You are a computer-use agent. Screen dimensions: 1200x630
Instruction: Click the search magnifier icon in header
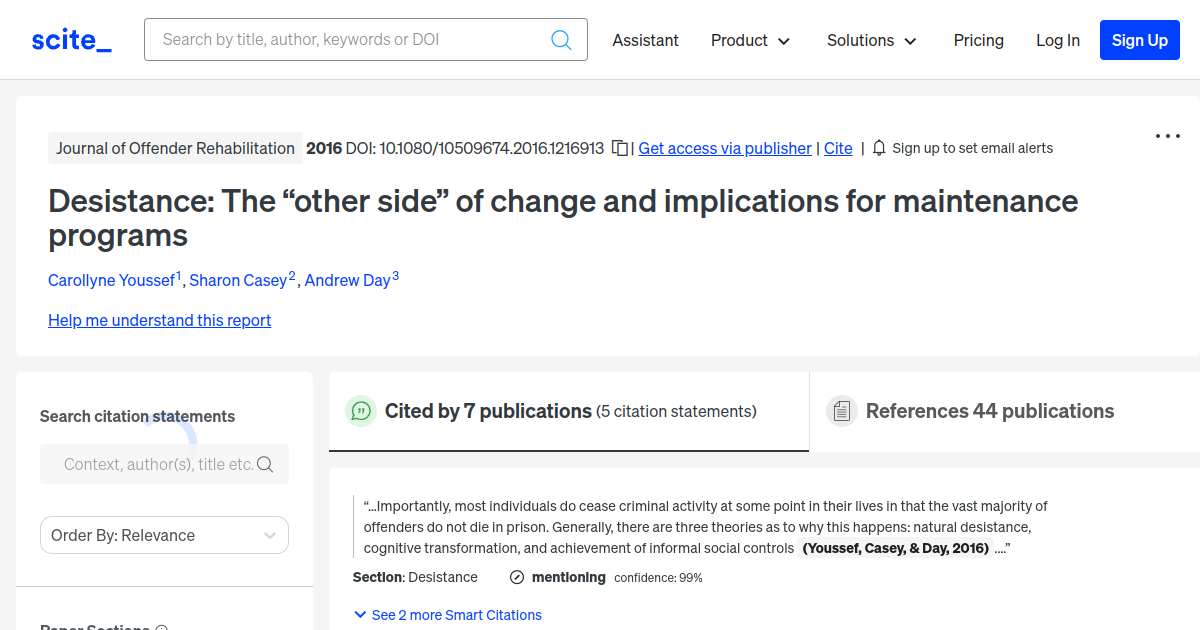561,40
